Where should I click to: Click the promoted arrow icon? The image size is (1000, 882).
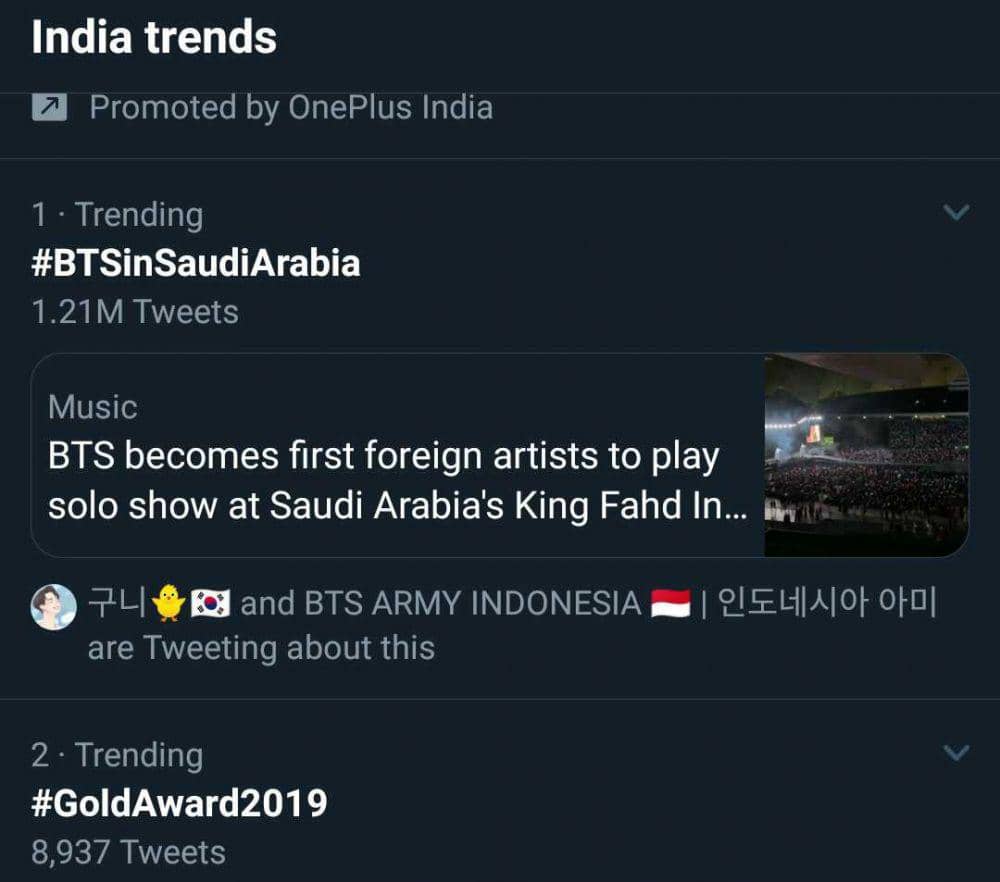(x=49, y=107)
